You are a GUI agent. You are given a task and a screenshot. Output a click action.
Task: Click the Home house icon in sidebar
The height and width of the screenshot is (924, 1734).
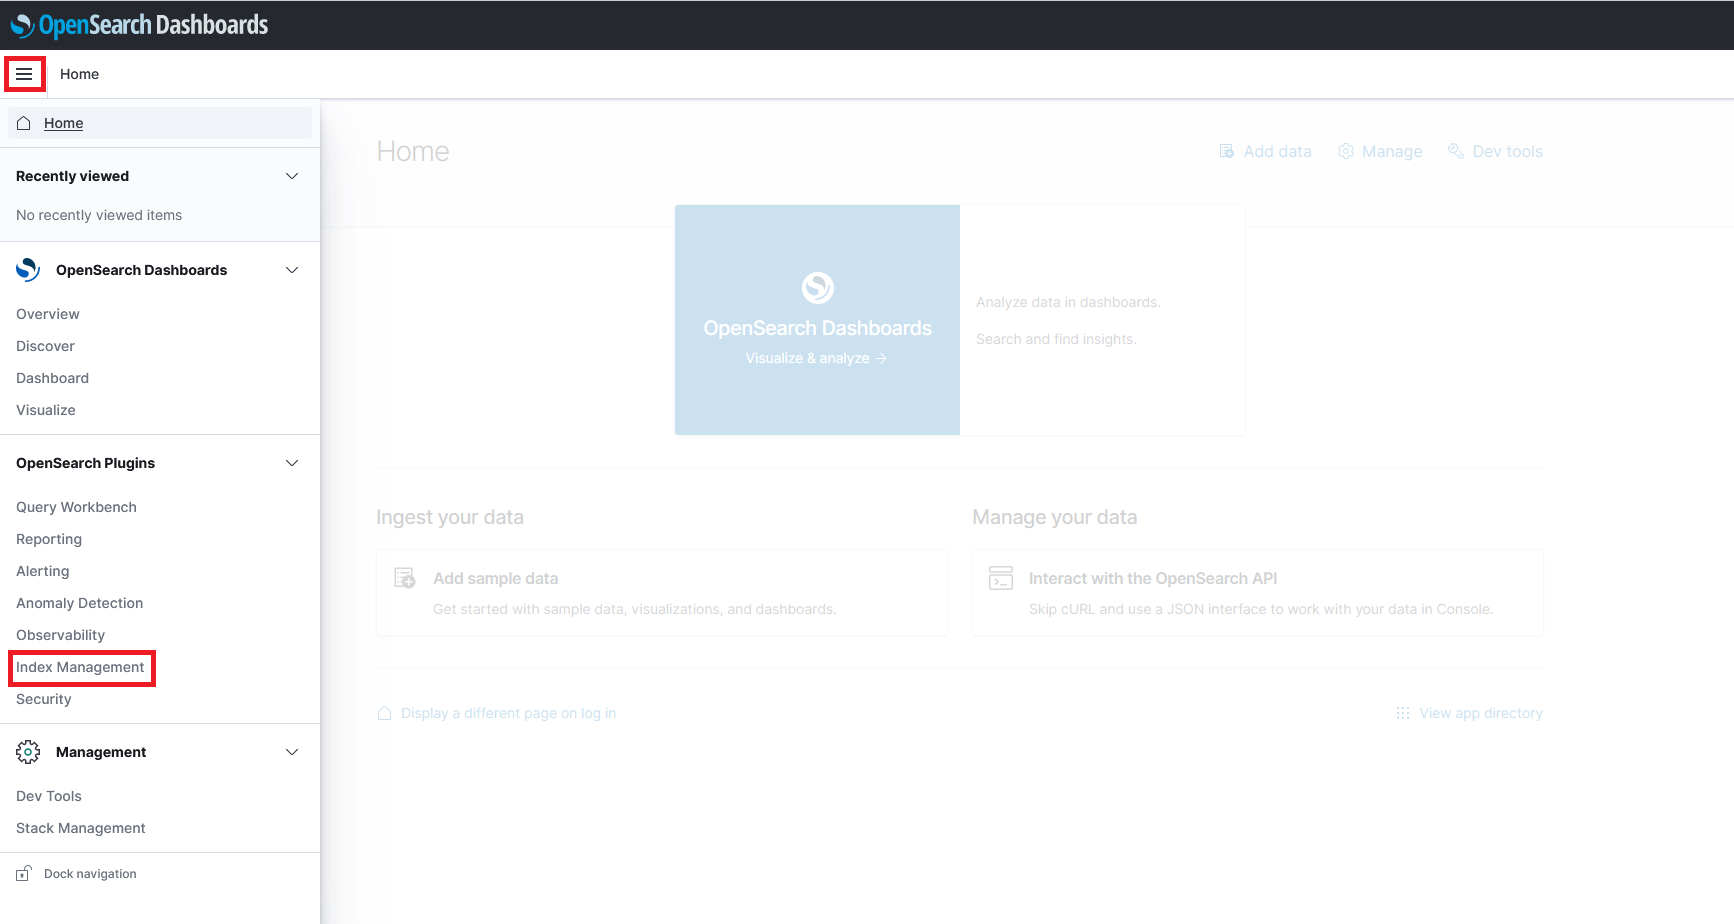(24, 123)
